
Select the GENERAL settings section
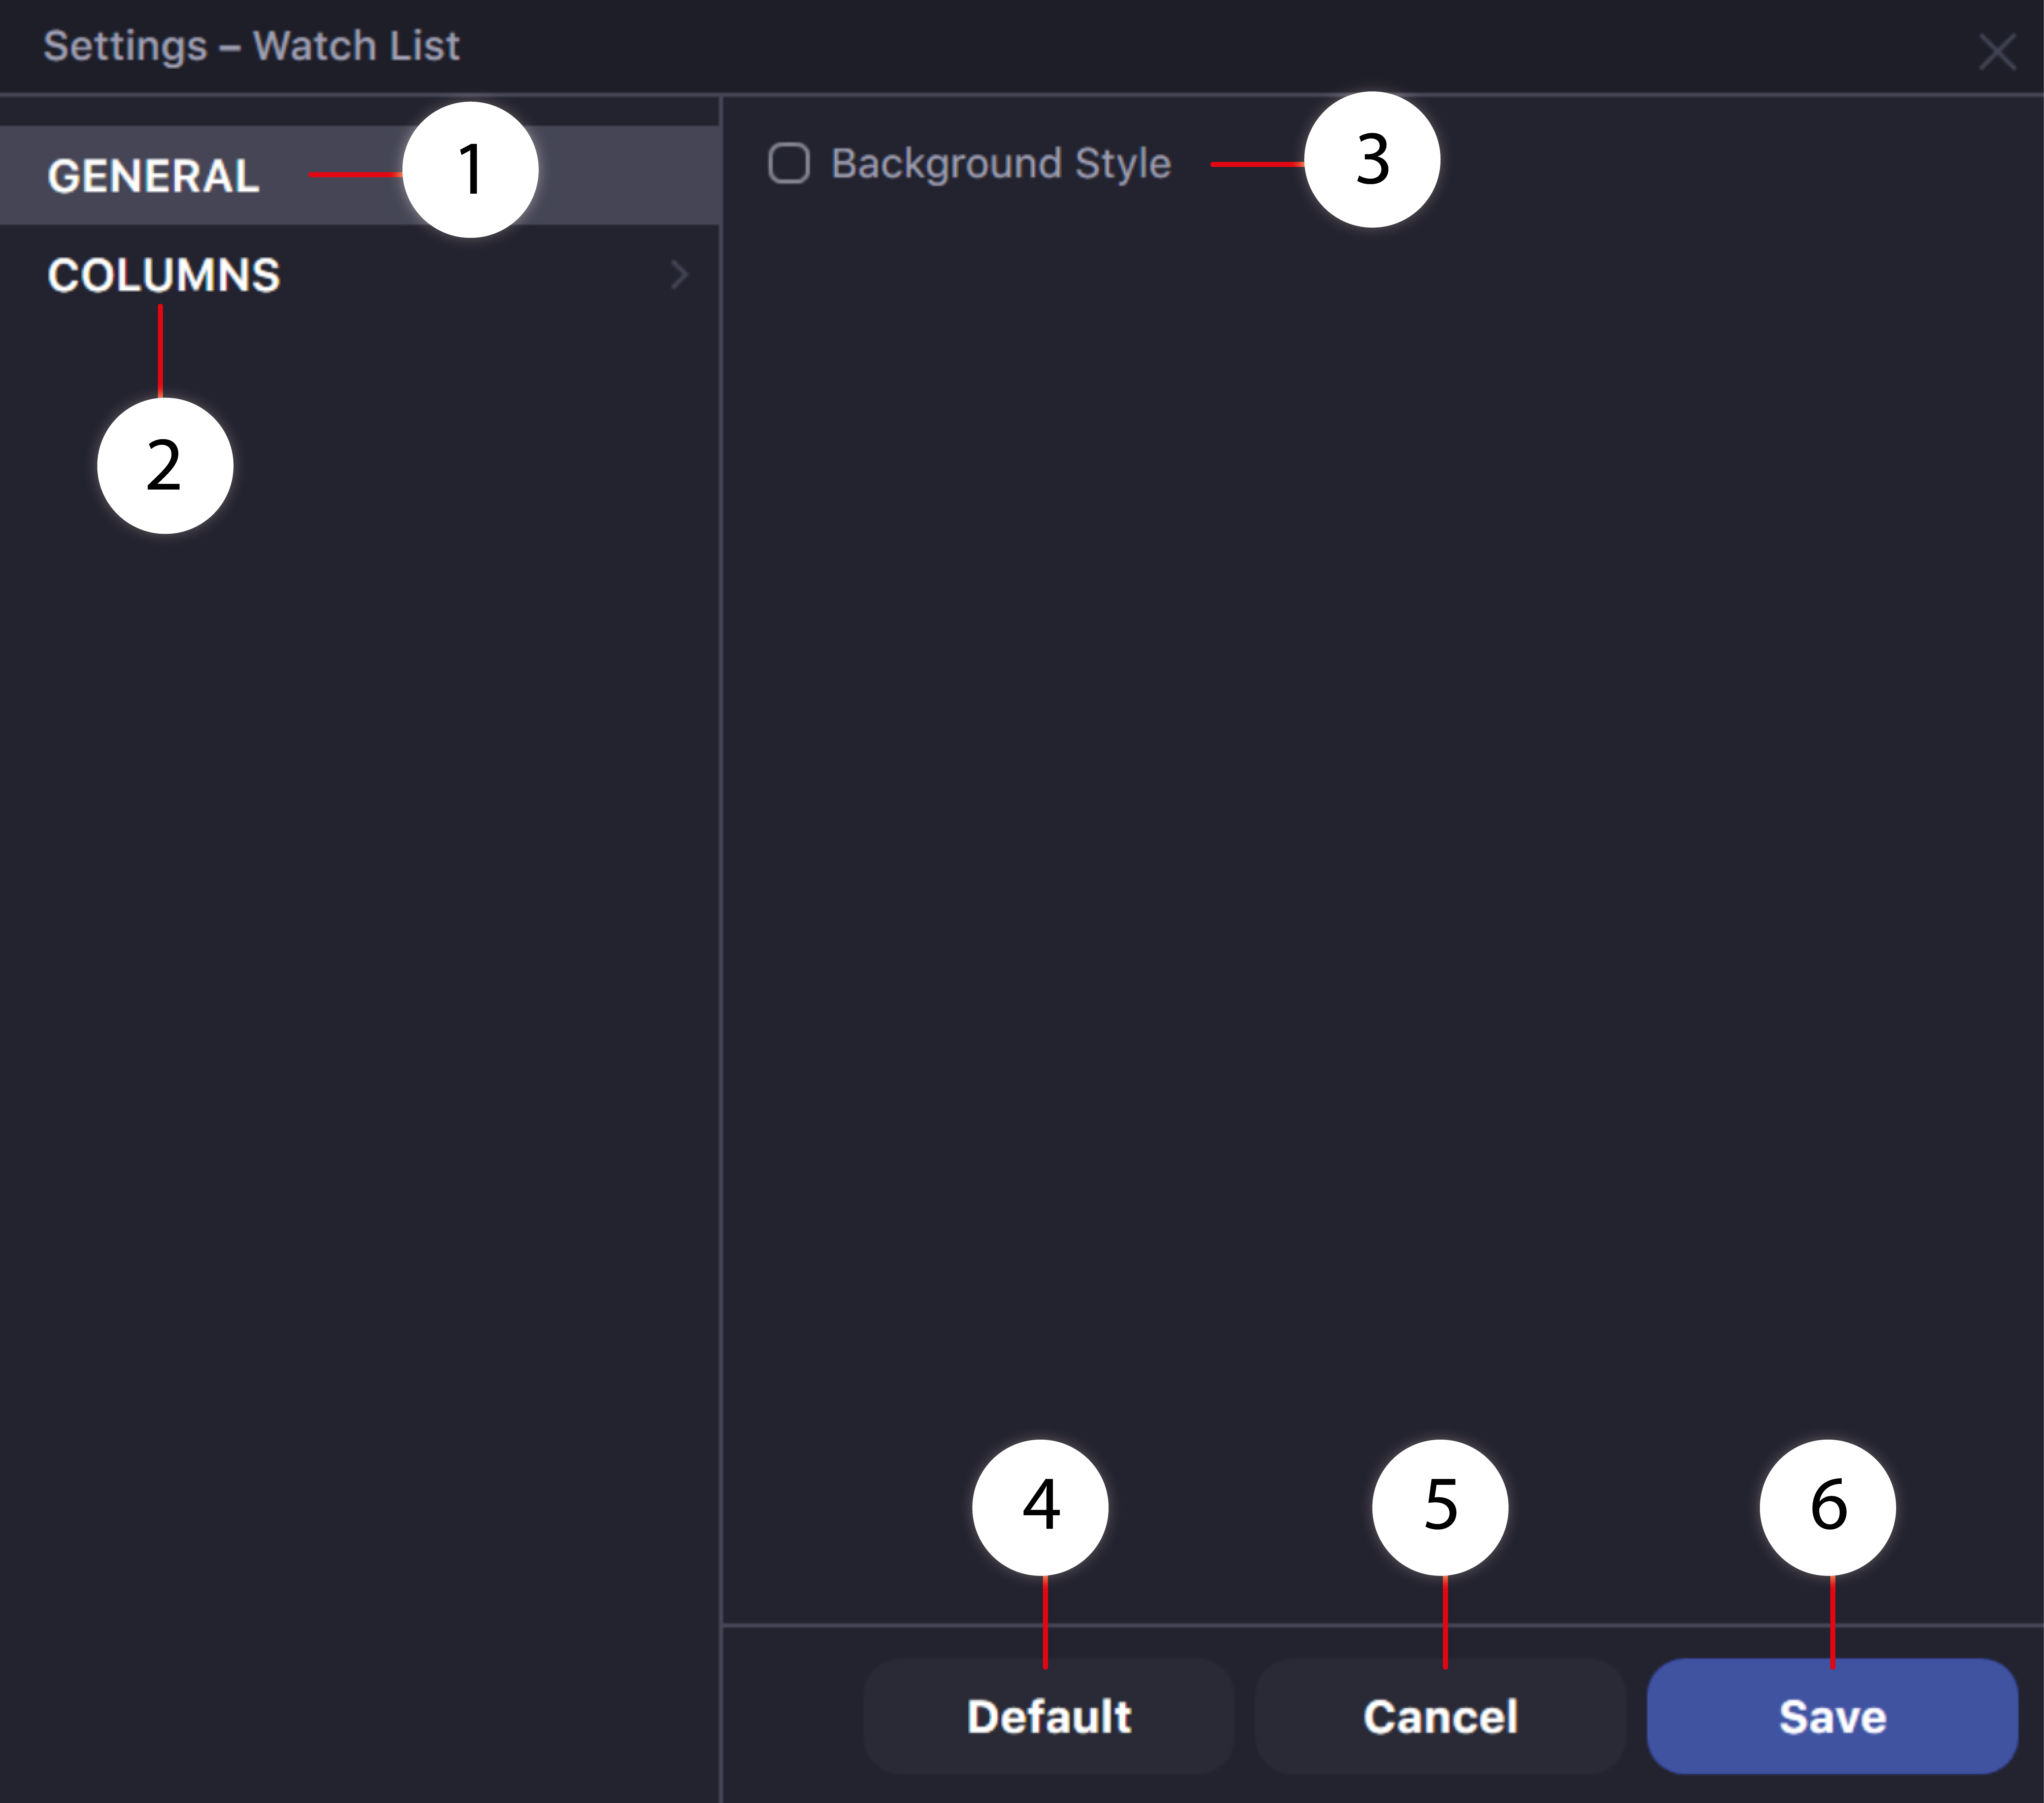pos(360,175)
